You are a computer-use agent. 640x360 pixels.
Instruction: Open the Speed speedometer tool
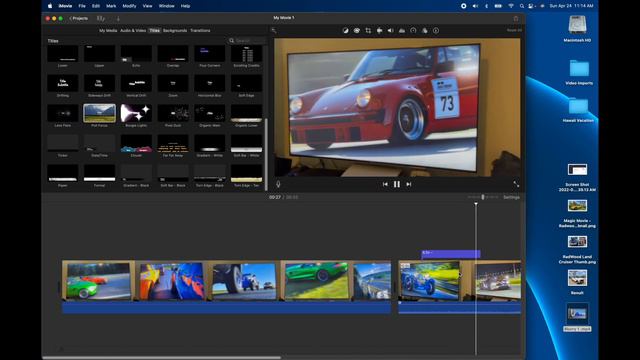(x=413, y=31)
